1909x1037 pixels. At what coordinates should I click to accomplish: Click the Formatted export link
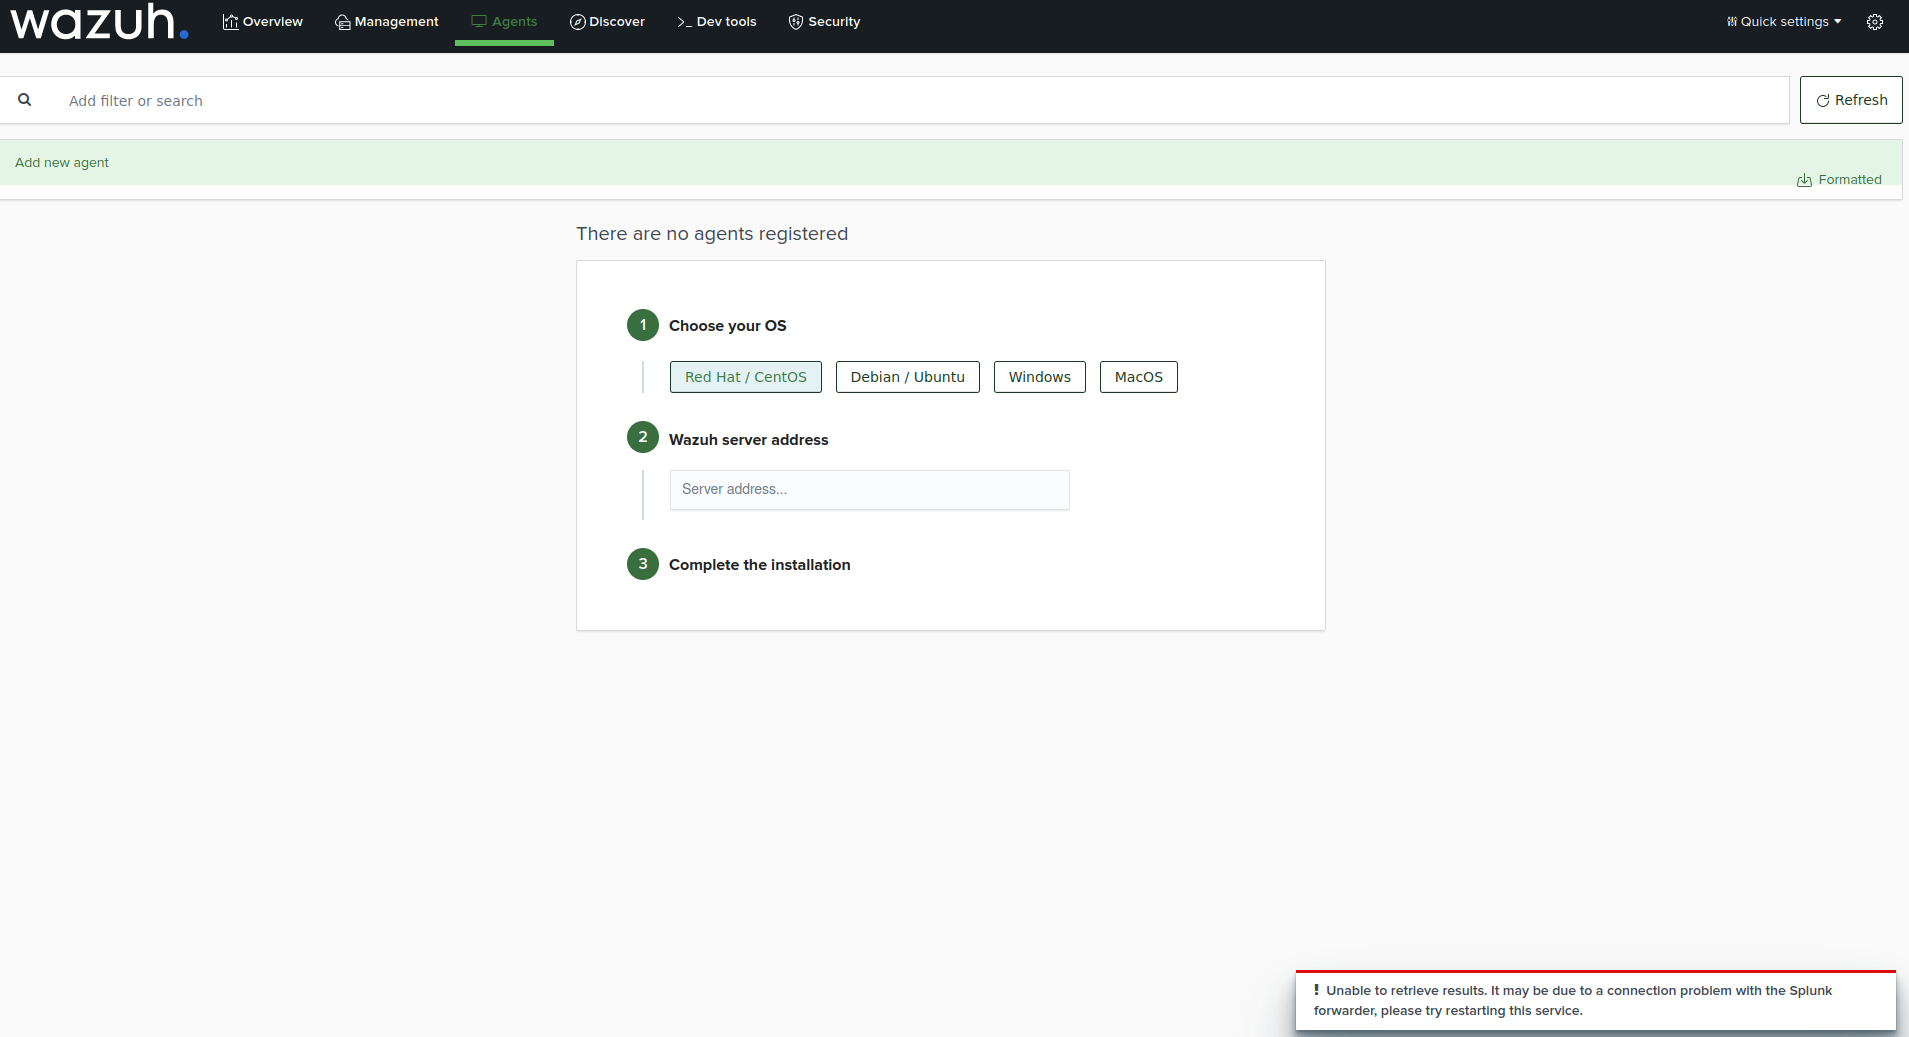click(x=1849, y=180)
